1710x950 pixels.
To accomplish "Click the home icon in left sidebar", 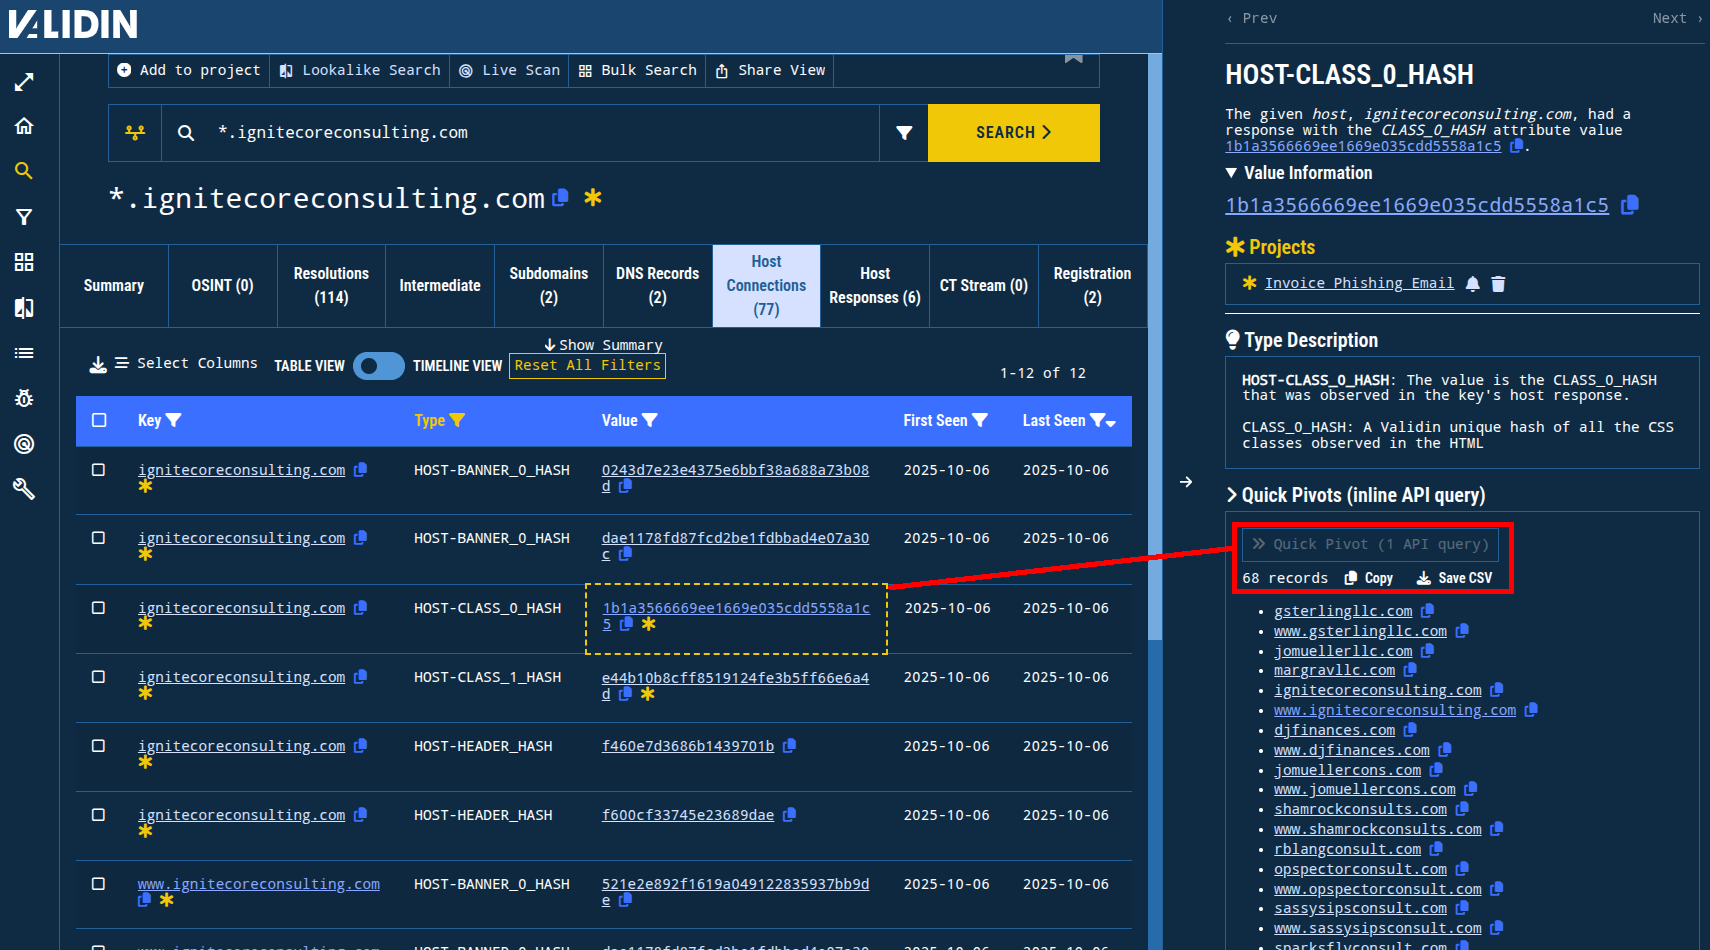I will tap(24, 126).
